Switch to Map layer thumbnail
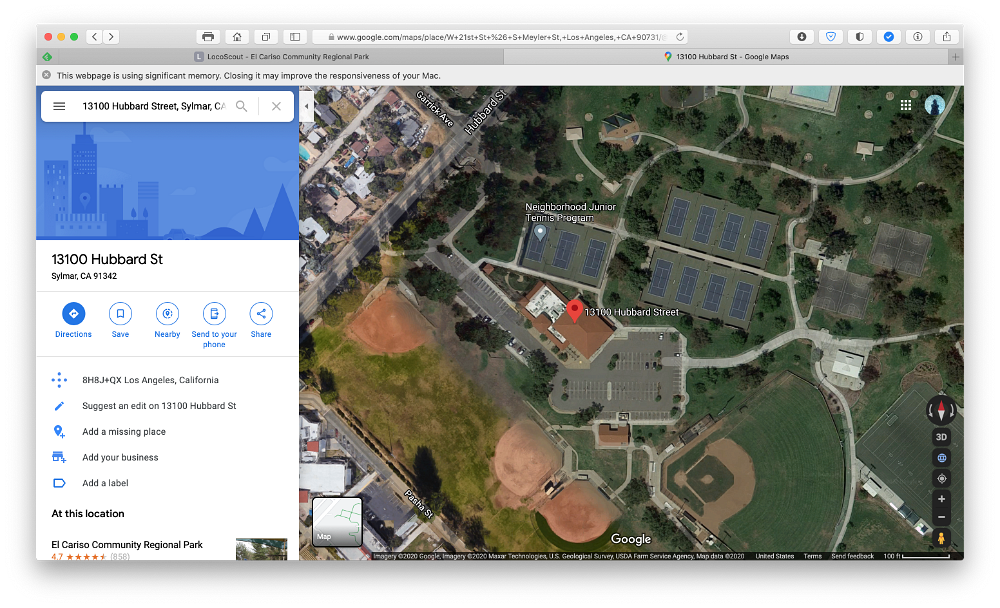The image size is (1000, 608). point(337,521)
